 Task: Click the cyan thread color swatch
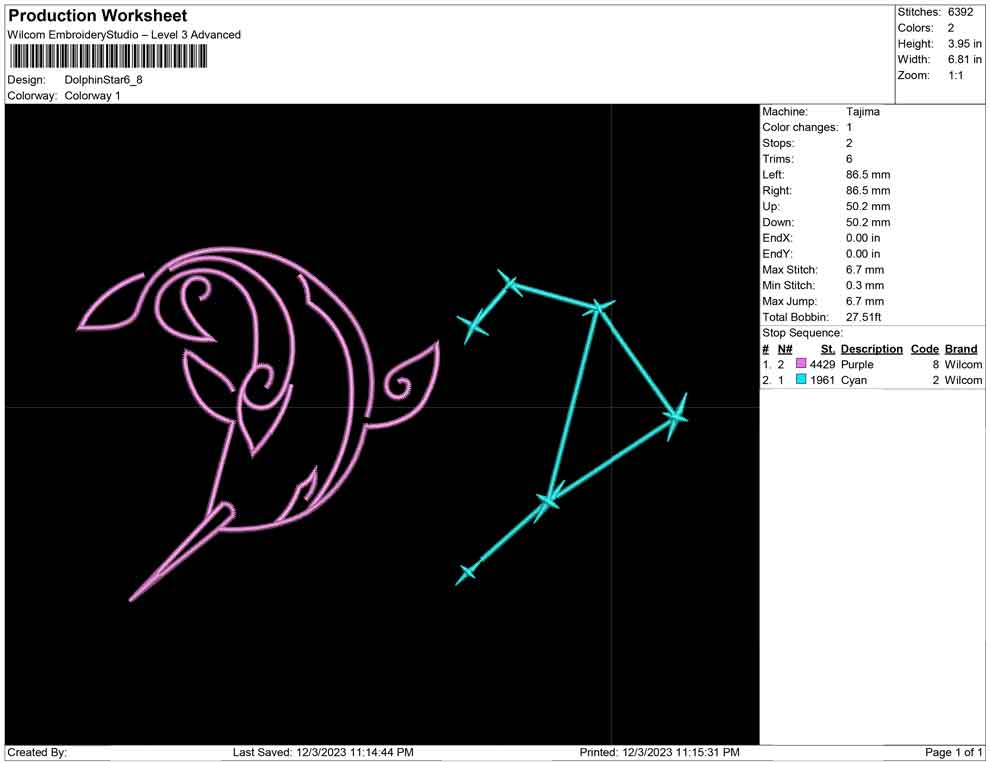click(x=801, y=381)
